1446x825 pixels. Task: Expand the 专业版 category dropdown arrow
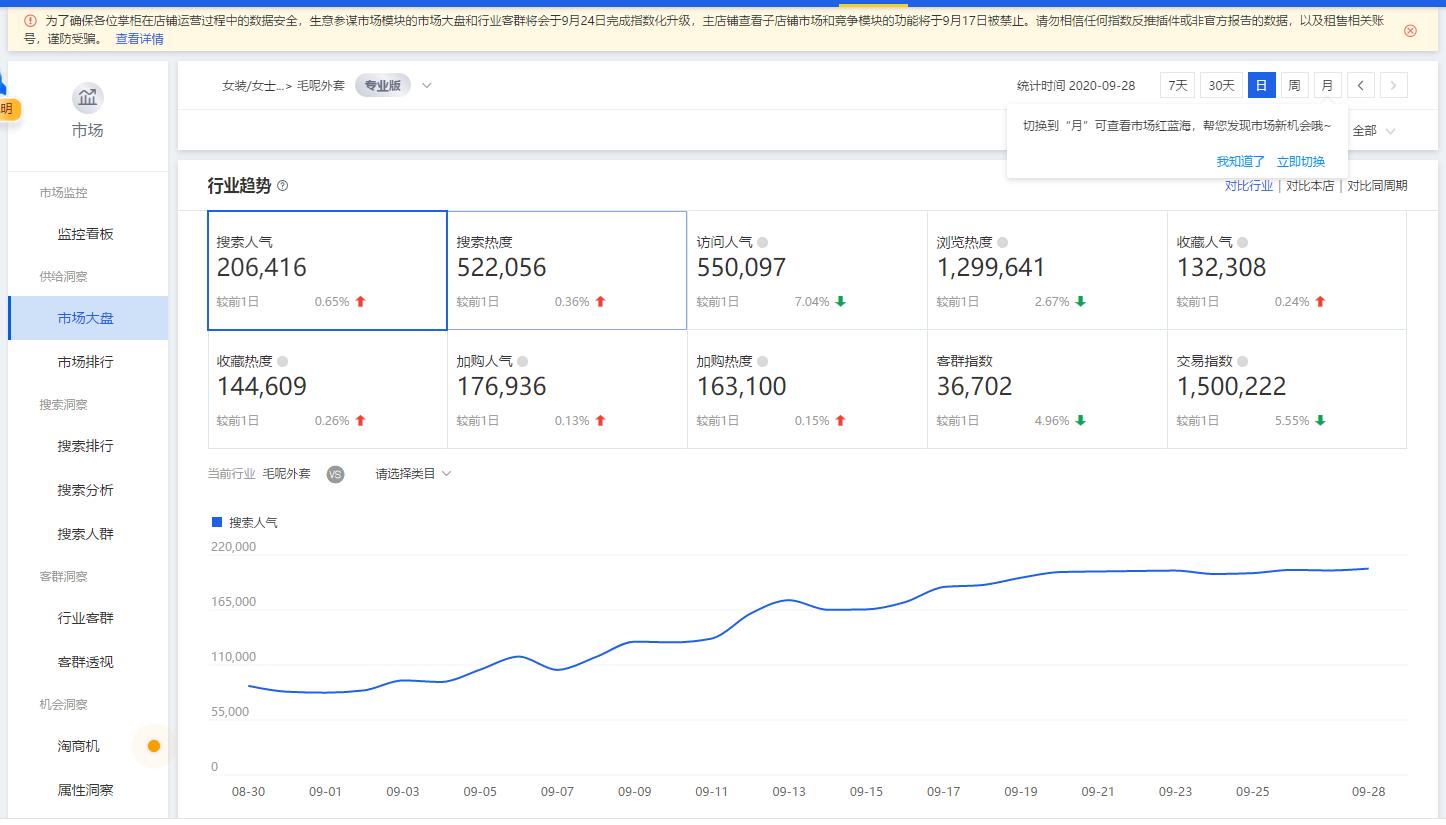click(427, 86)
